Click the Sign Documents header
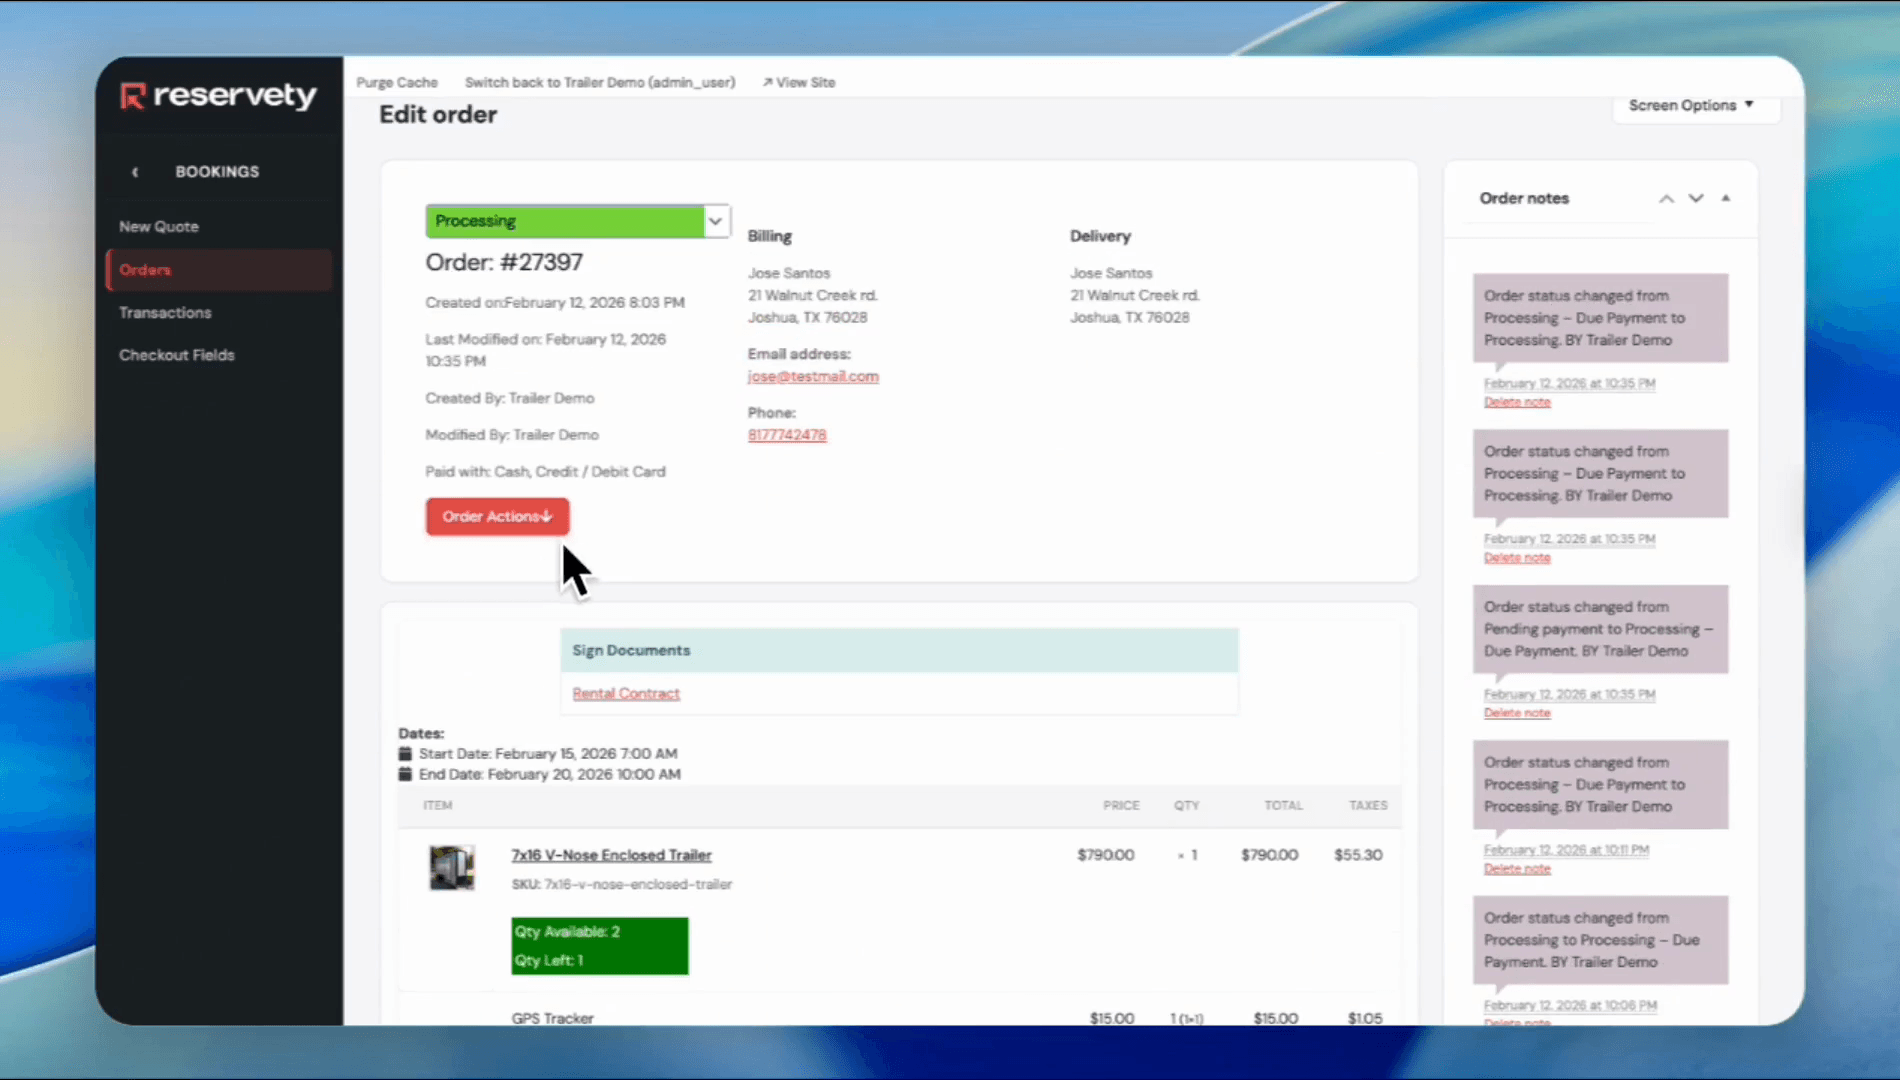 (x=899, y=650)
